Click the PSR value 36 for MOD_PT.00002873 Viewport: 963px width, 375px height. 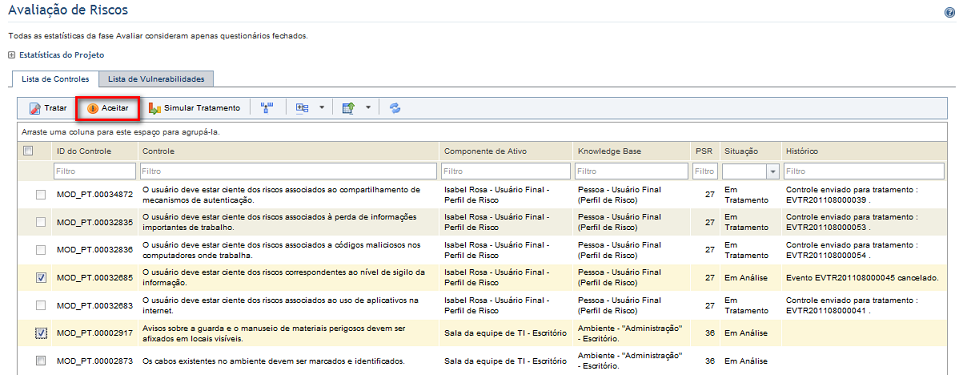(709, 361)
